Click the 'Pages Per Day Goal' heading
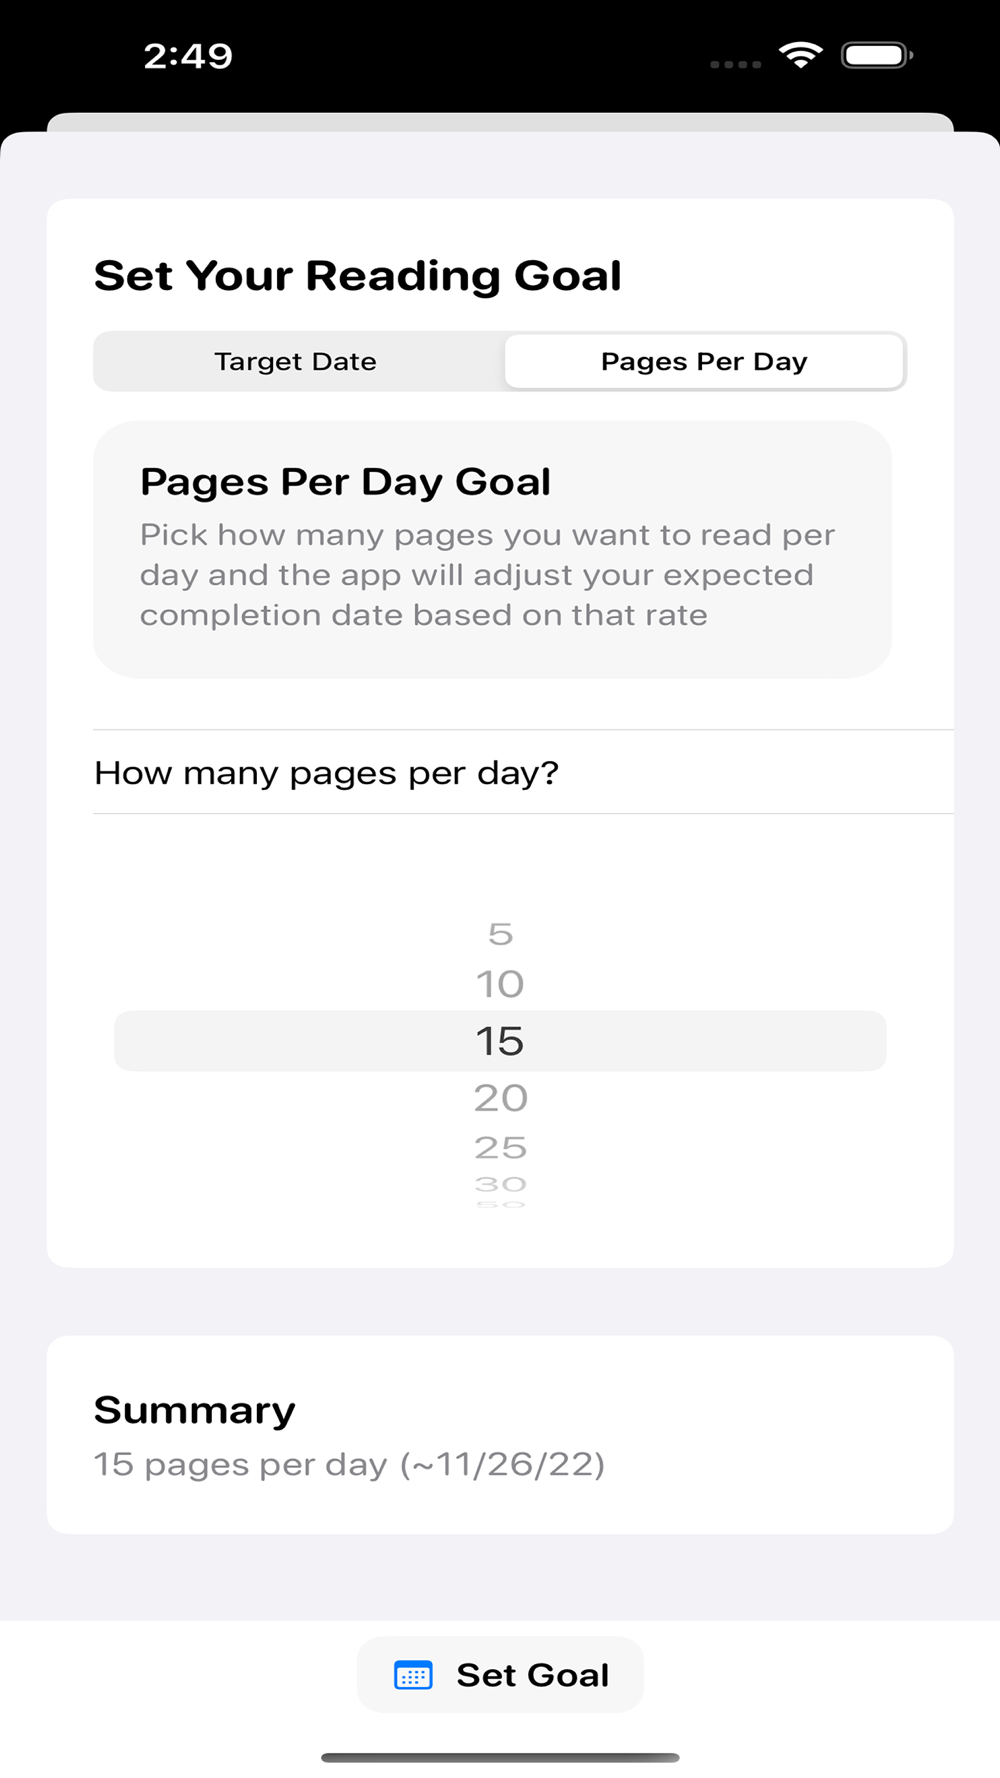Image resolution: width=1000 pixels, height=1778 pixels. pos(345,482)
